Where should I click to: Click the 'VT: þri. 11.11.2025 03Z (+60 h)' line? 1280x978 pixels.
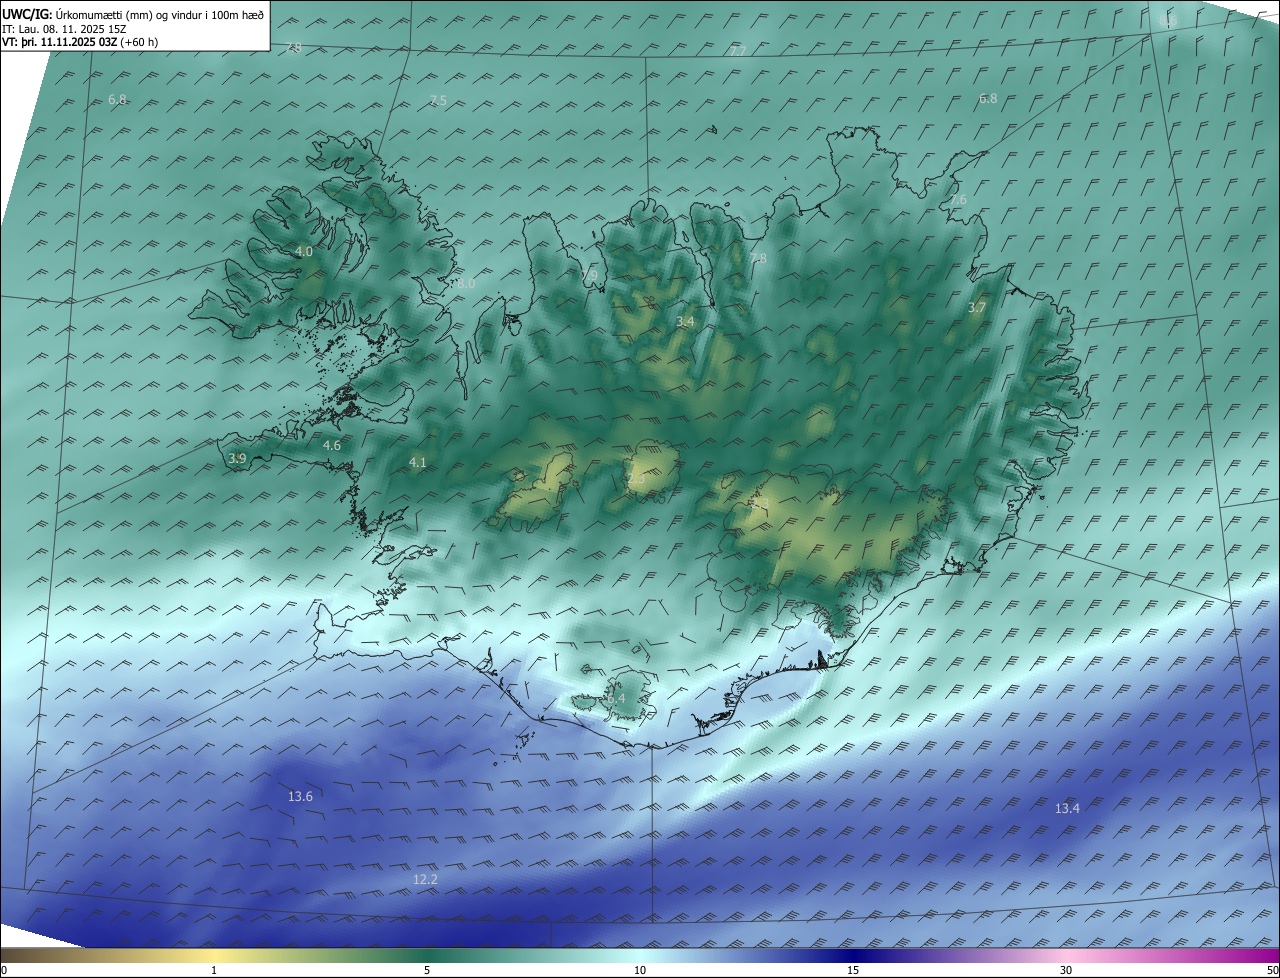click(80, 42)
